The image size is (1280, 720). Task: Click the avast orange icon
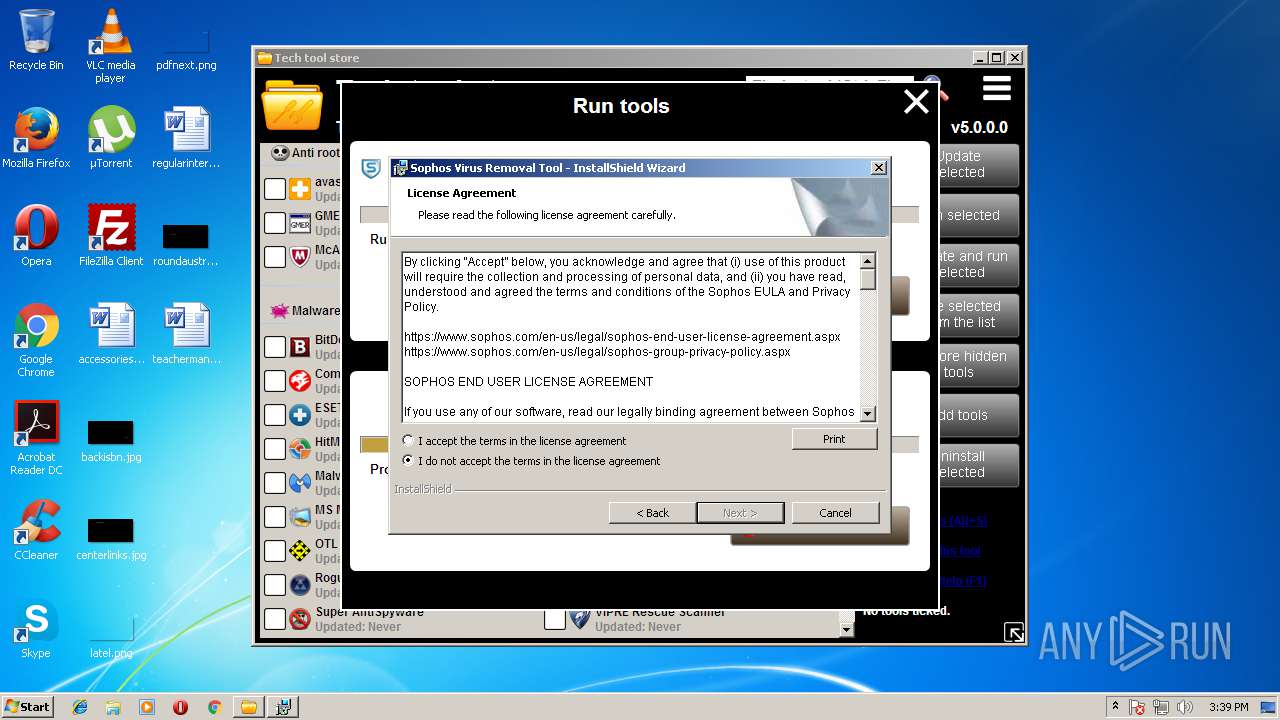[x=300, y=189]
